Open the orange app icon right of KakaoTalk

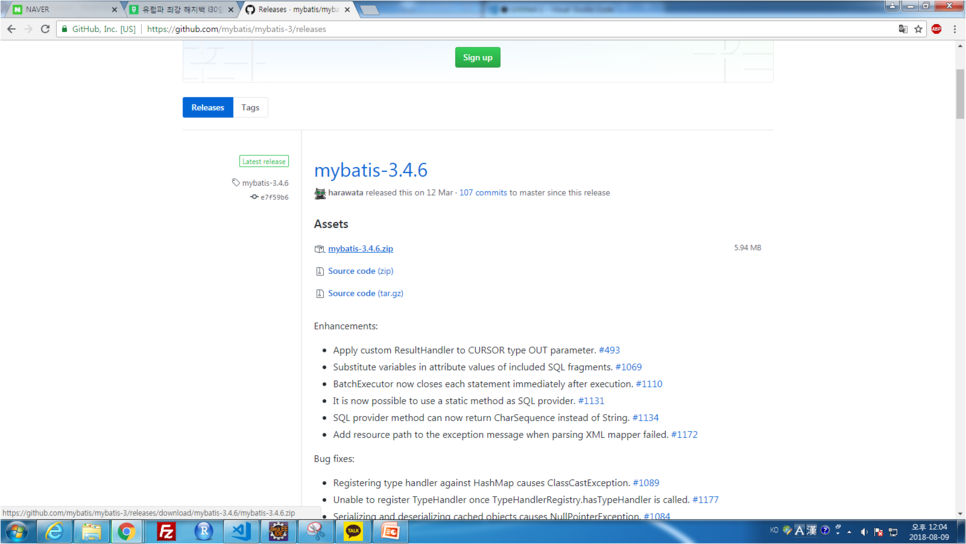click(390, 531)
